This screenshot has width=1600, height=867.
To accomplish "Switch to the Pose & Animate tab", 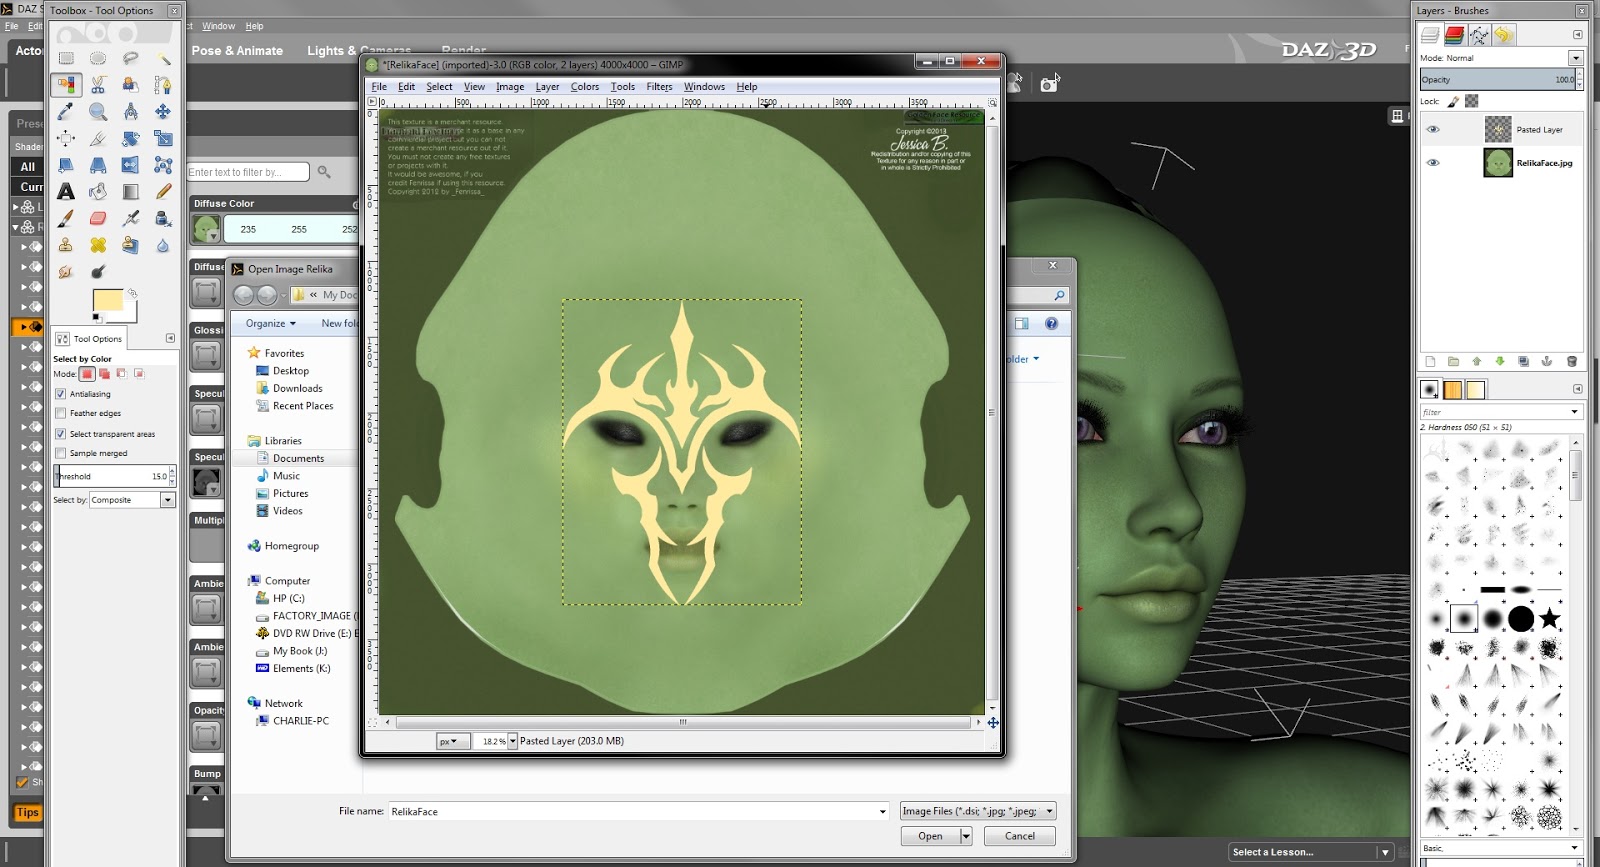I will point(237,51).
